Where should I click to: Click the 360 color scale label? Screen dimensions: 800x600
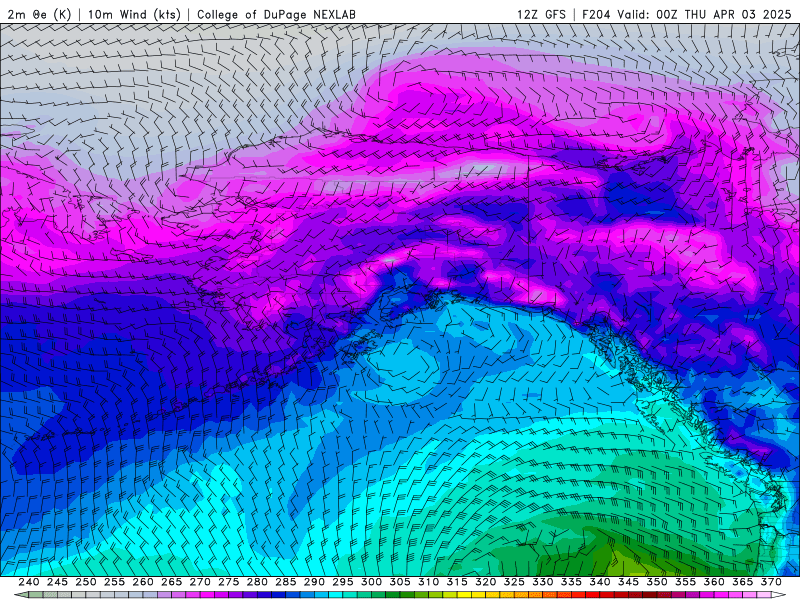pos(714,582)
